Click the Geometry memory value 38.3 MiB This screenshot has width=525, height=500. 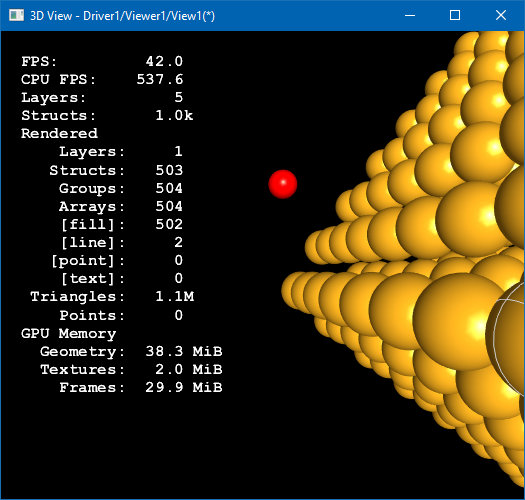point(184,351)
